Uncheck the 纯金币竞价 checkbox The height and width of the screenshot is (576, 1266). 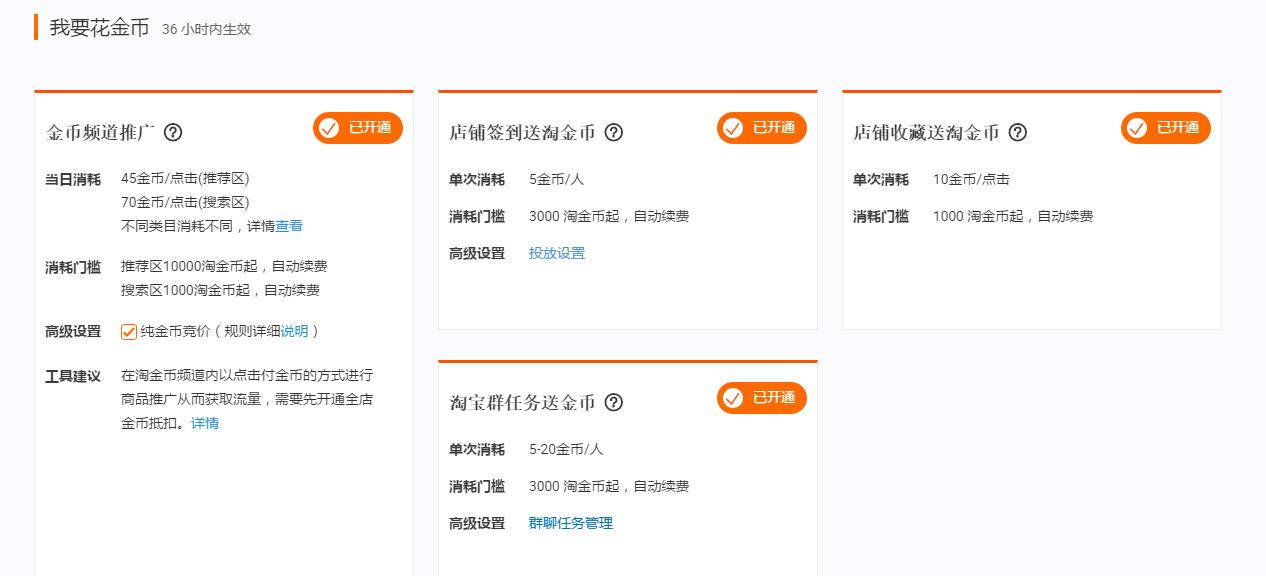click(x=128, y=330)
